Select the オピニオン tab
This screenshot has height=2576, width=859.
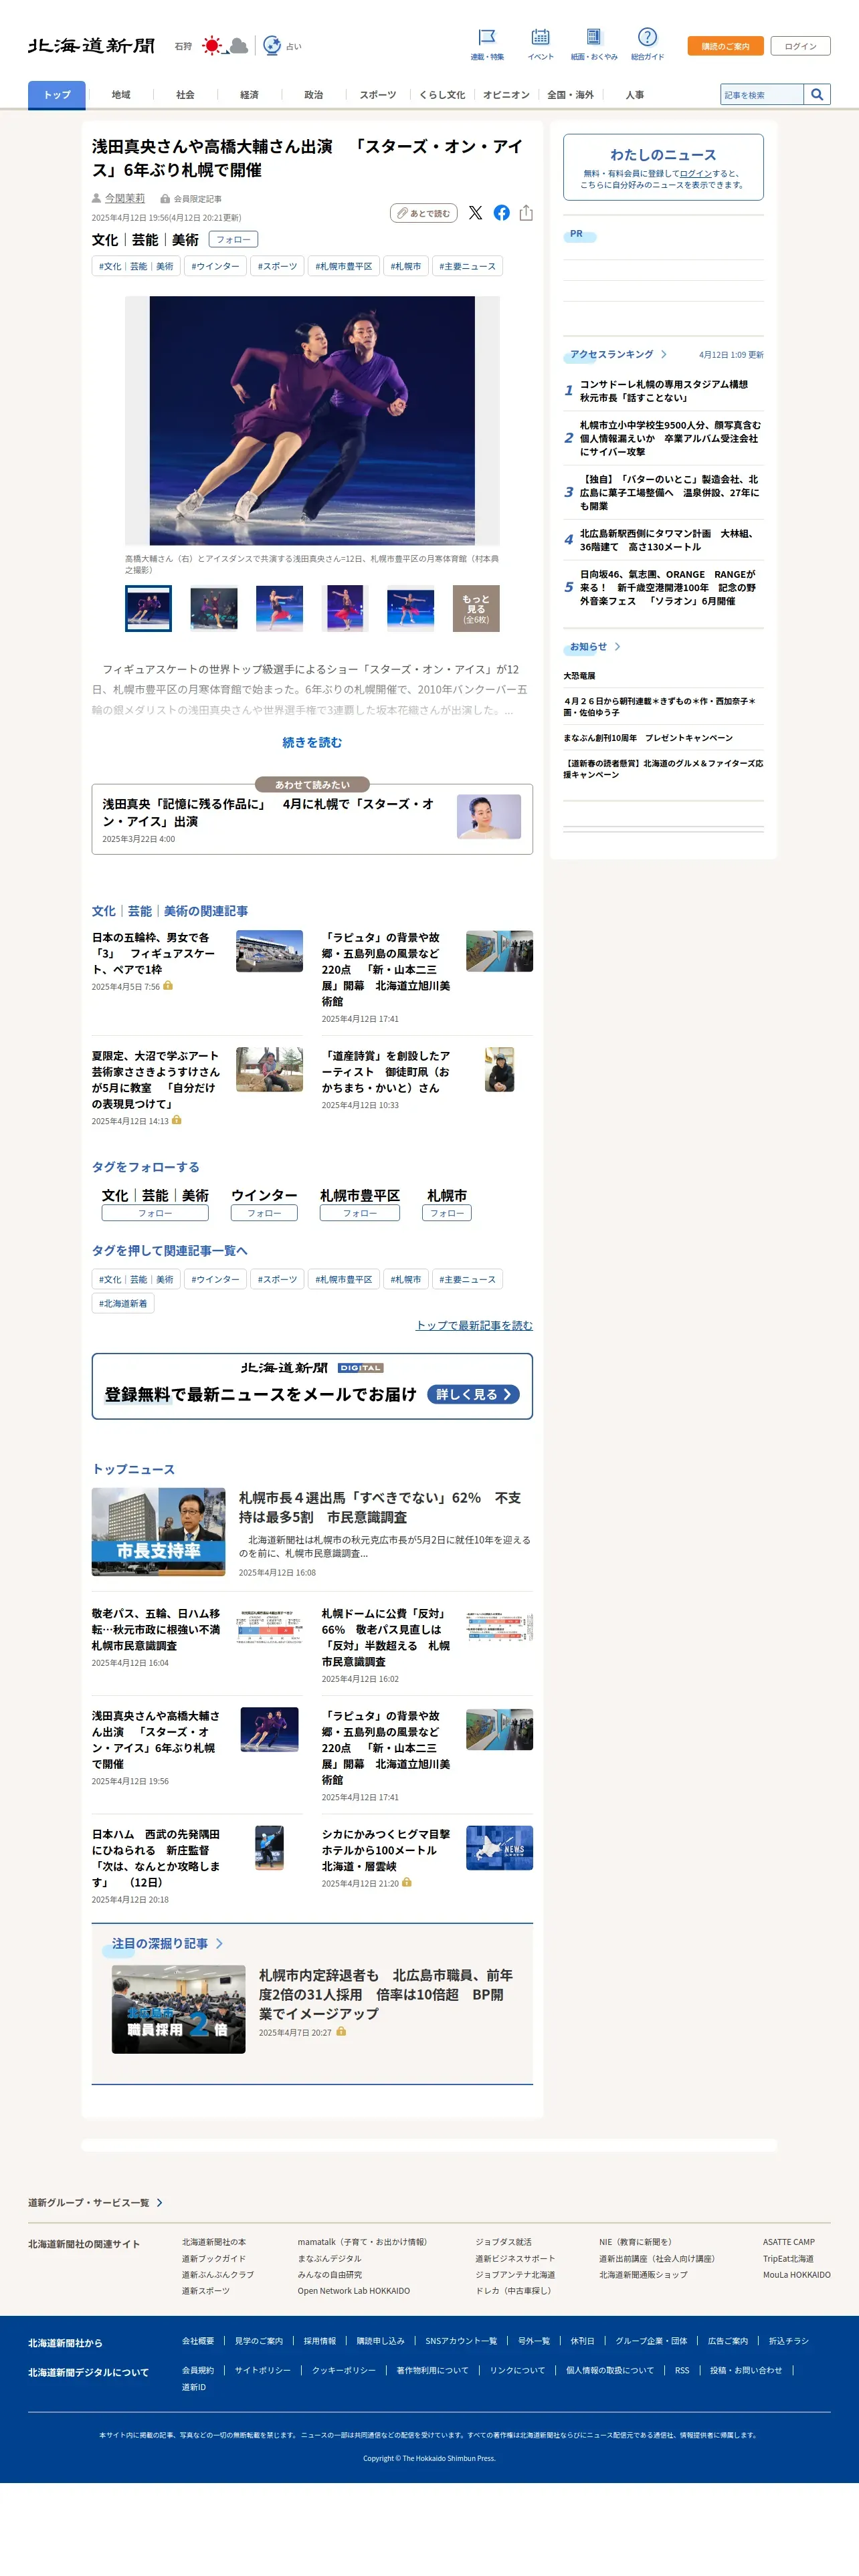[506, 95]
